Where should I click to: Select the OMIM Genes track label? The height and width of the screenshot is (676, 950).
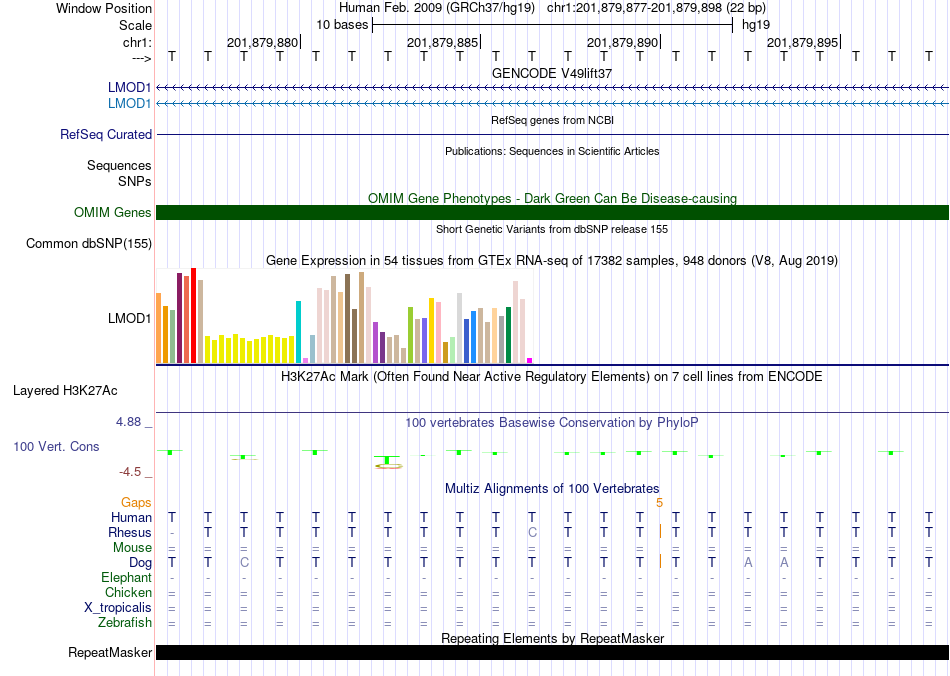112,213
